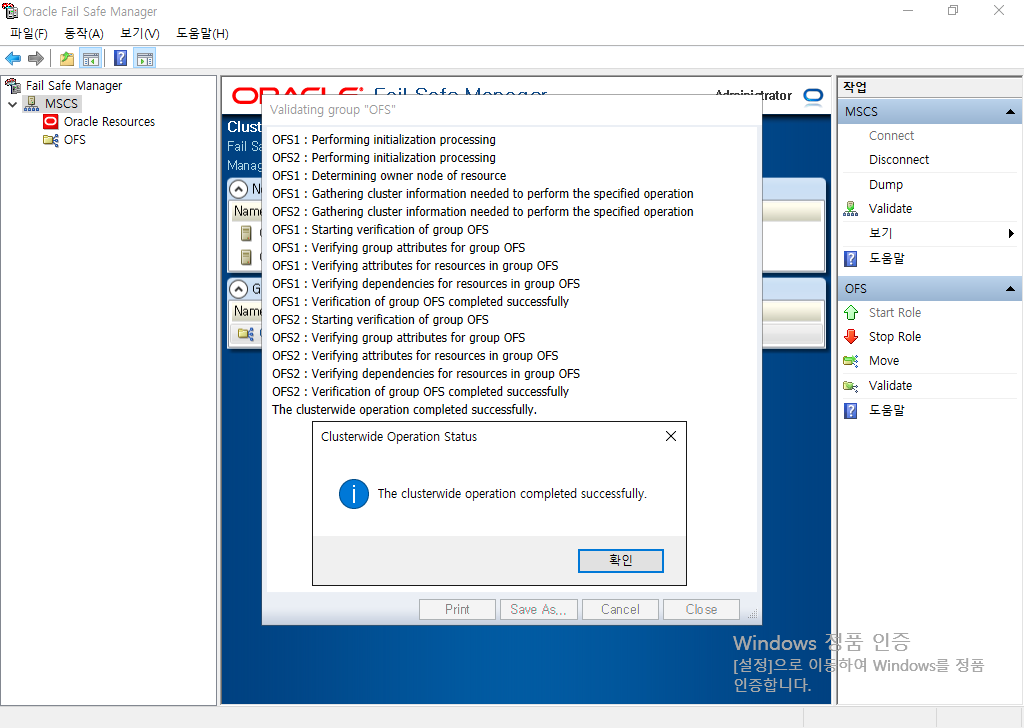
Task: Maximize the Oracle Fail Safe Manager window
Action: pos(953,10)
